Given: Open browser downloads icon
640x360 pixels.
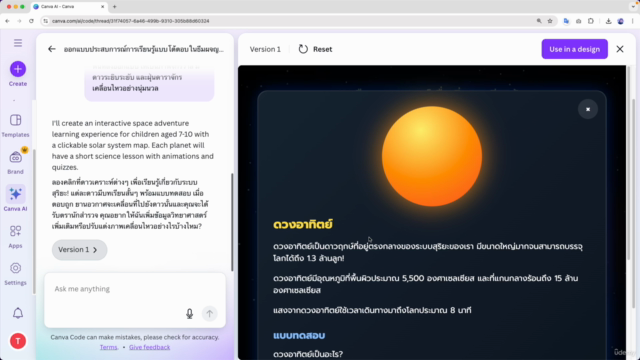Looking at the screenshot, I should (608, 21).
